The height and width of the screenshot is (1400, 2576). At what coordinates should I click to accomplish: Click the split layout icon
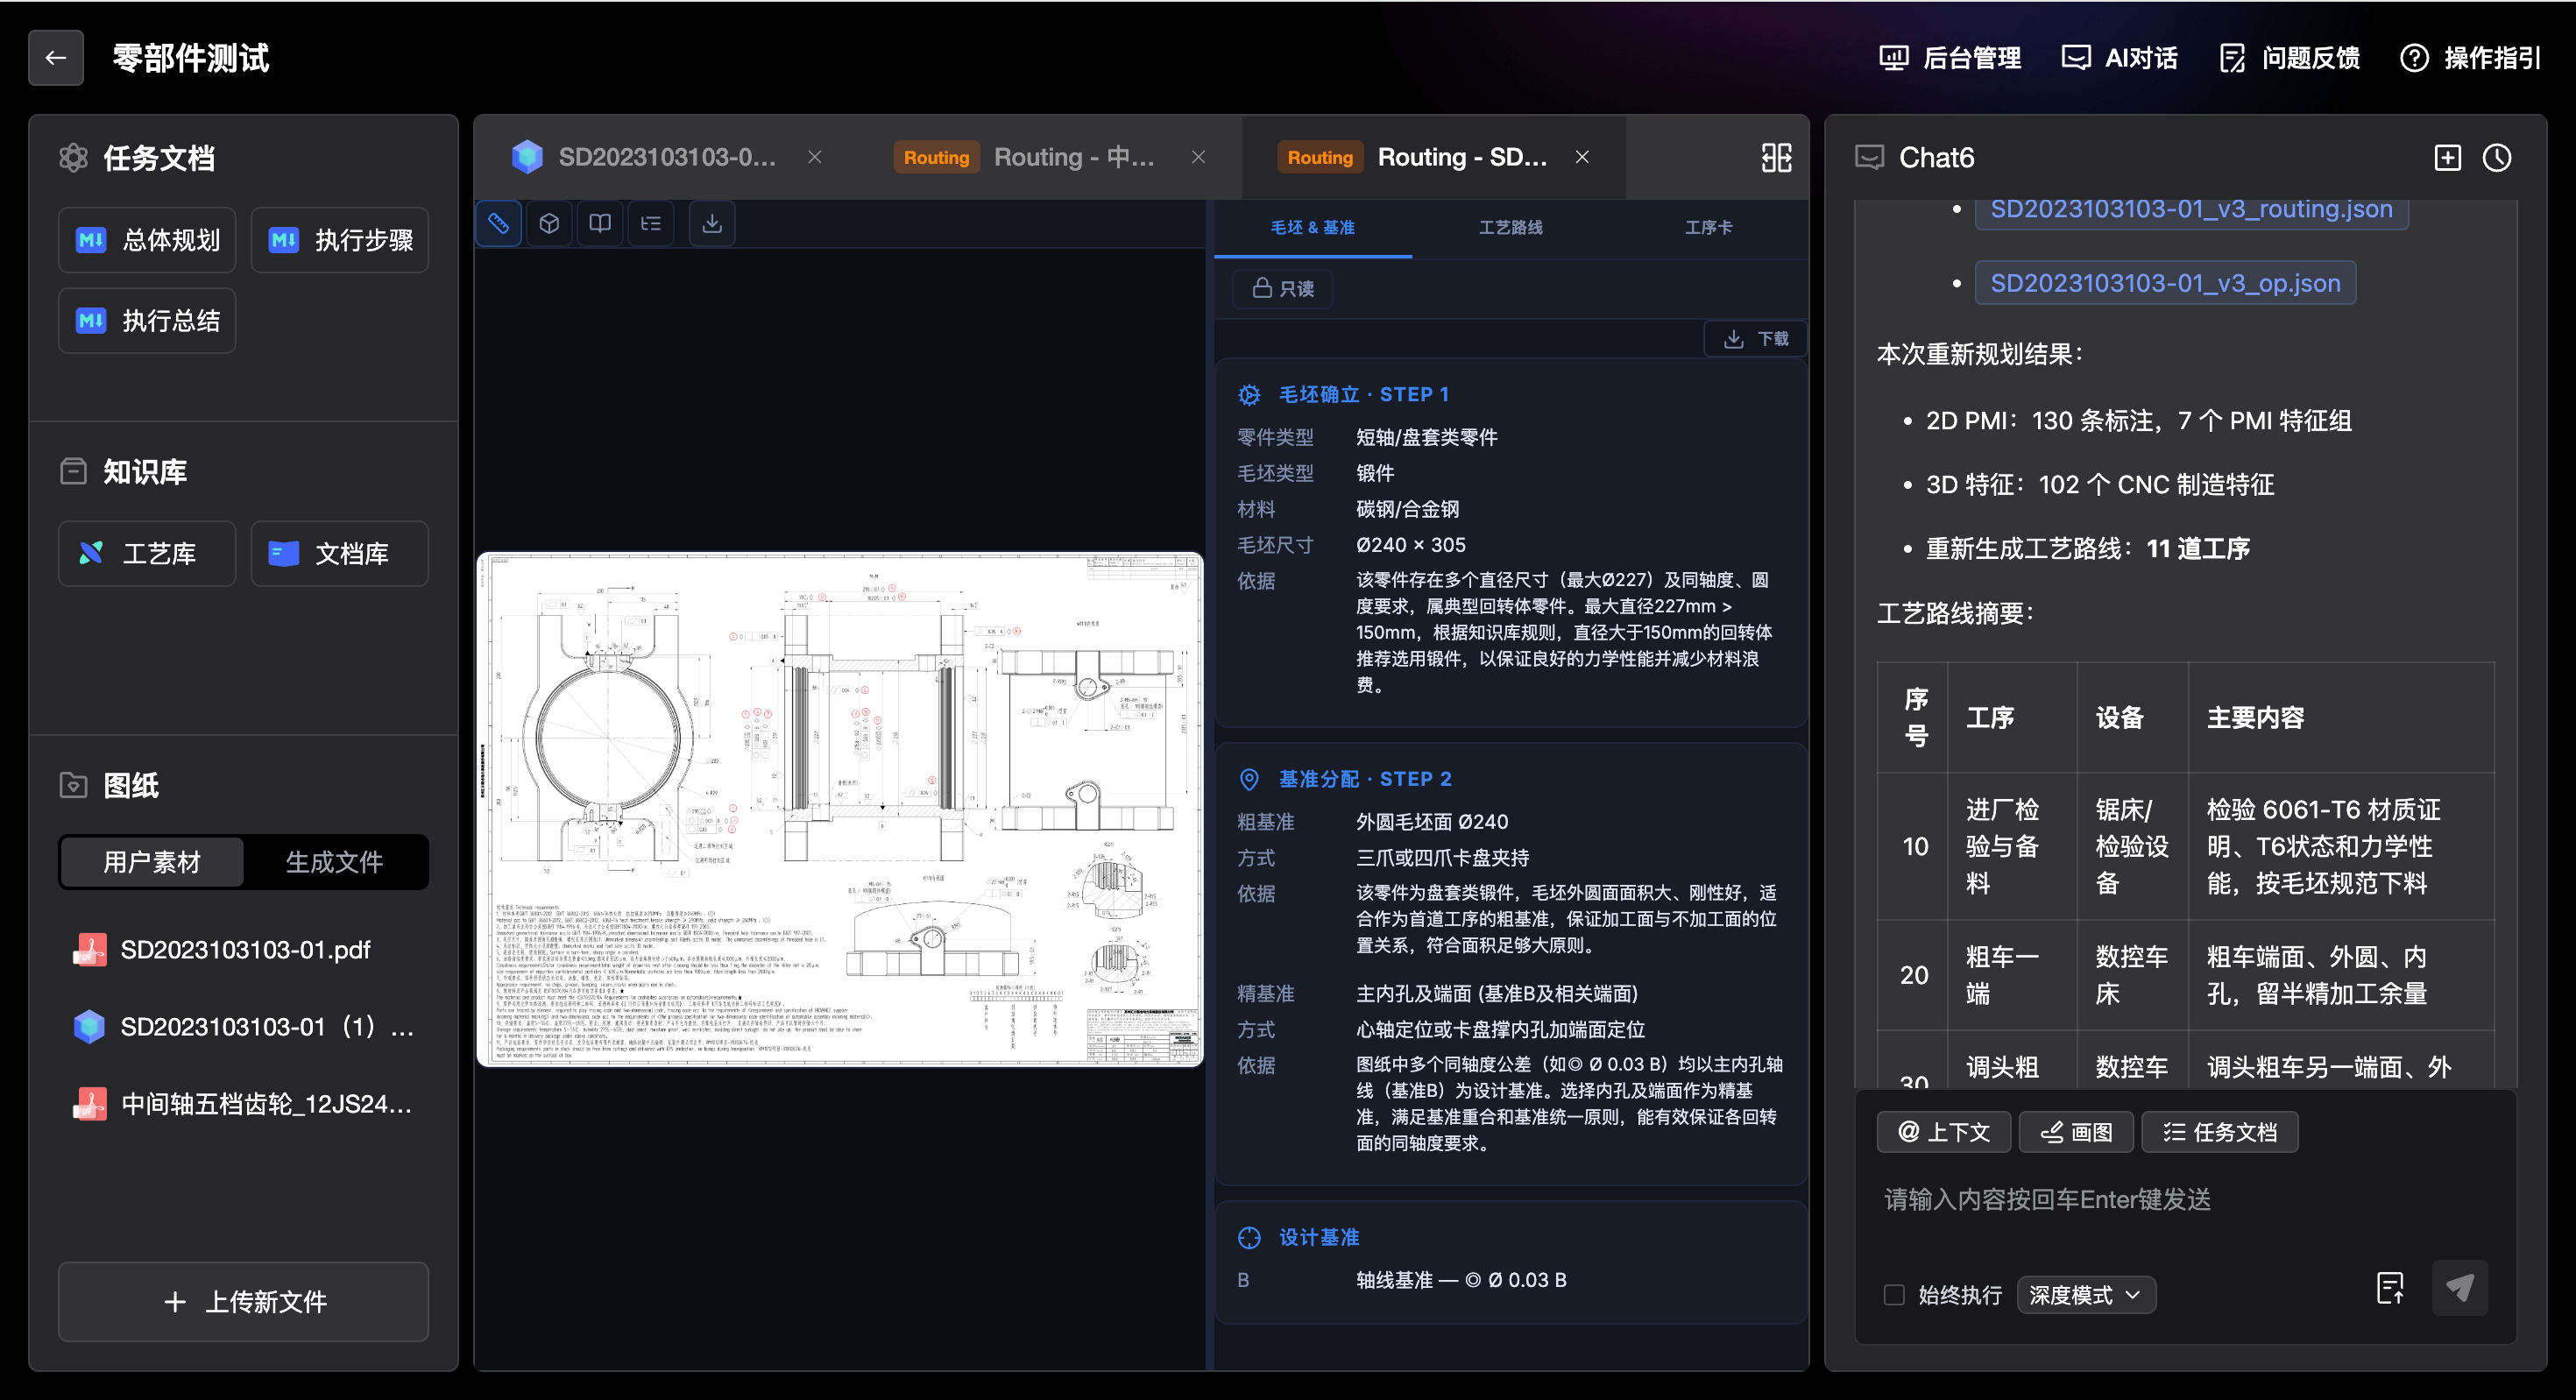(1777, 157)
